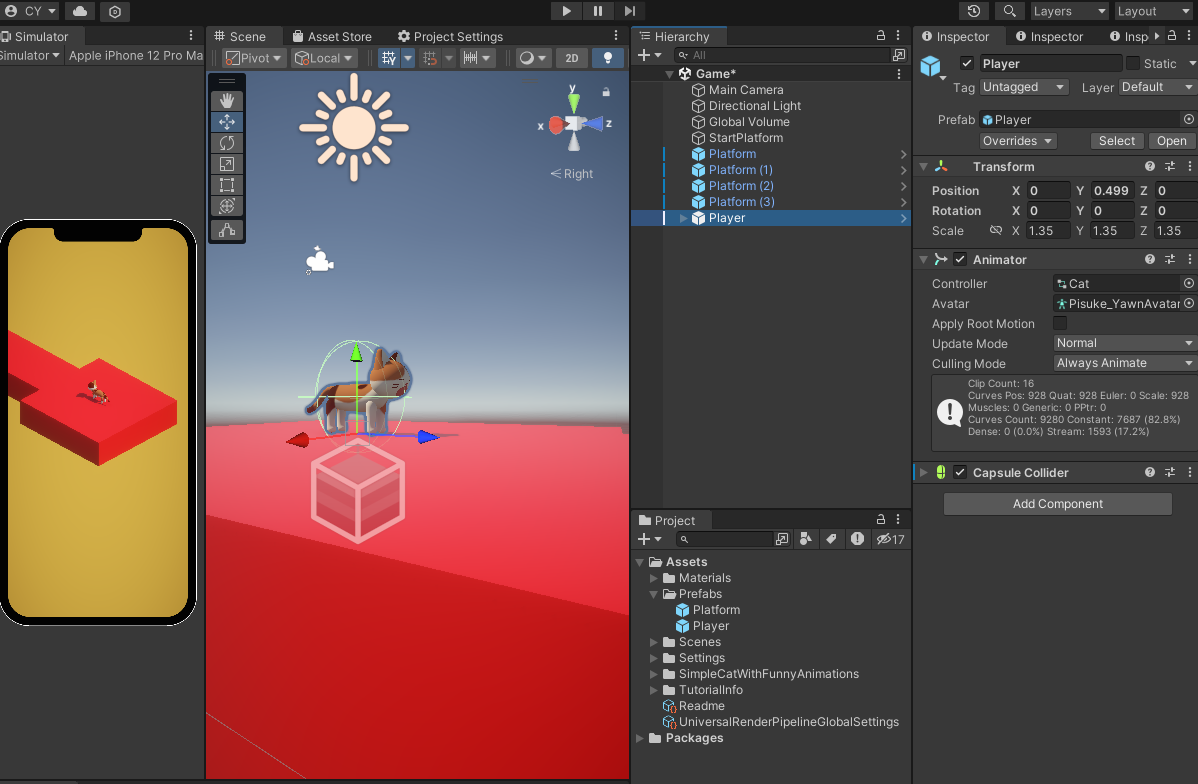
Task: Click the Select prefab button
Action: click(x=1116, y=141)
